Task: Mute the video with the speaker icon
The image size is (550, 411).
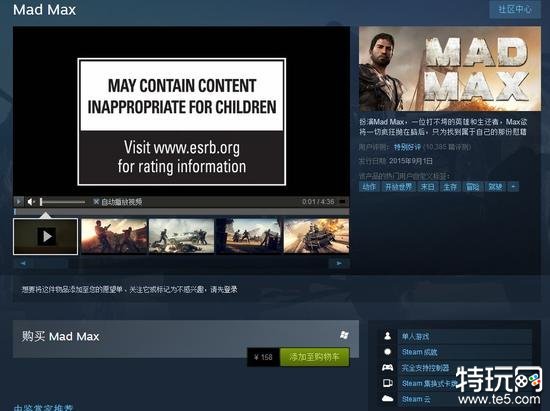Action: (x=31, y=202)
